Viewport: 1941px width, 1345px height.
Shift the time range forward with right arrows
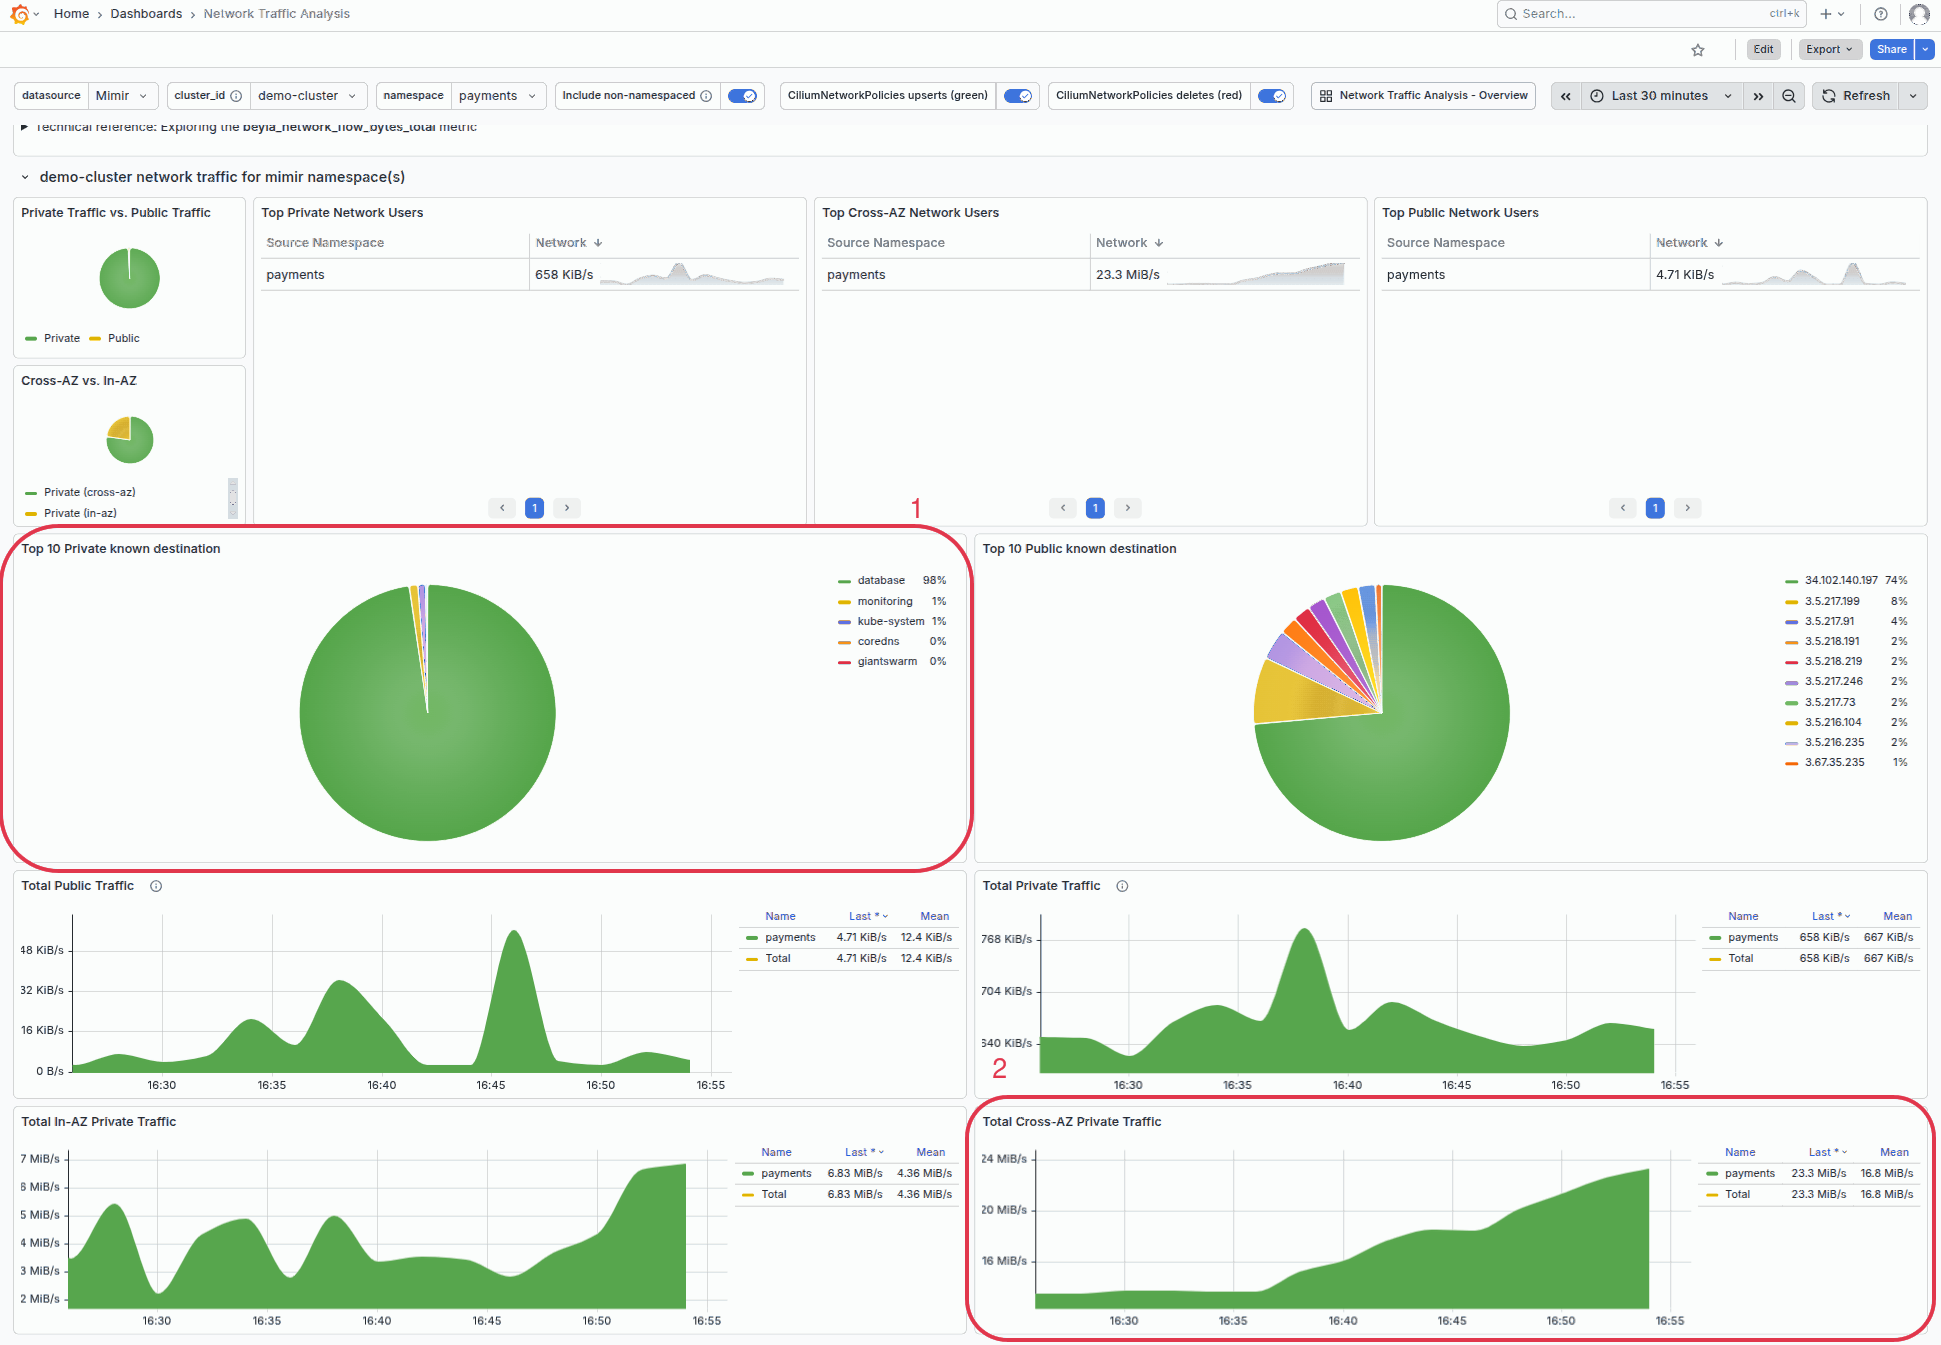1759,95
